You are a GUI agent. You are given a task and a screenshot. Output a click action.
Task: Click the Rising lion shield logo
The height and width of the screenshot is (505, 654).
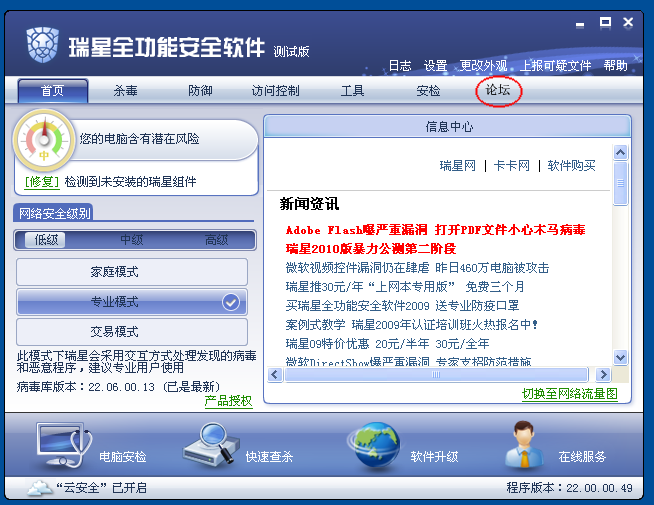[x=42, y=45]
